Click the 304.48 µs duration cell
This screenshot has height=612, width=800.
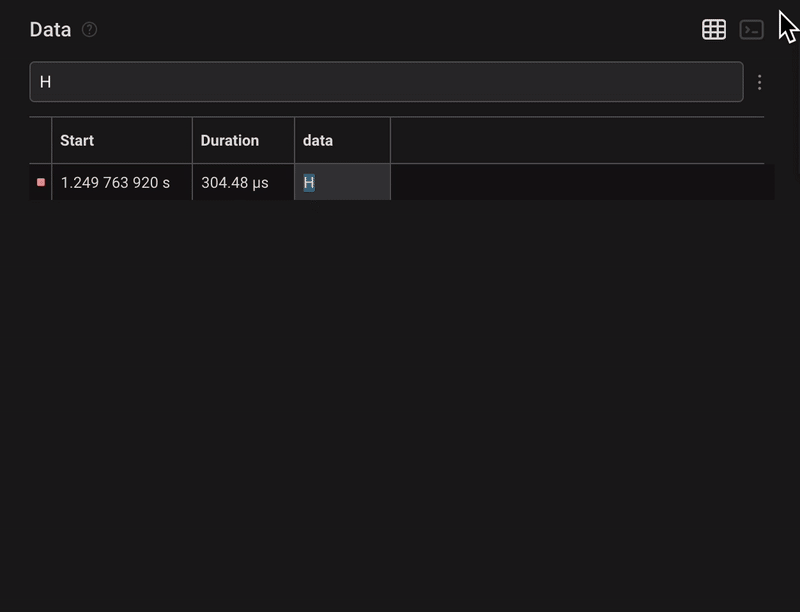tap(243, 182)
